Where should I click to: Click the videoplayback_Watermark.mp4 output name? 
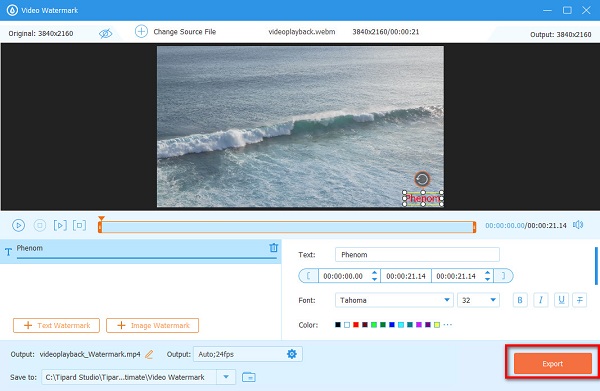click(x=90, y=354)
